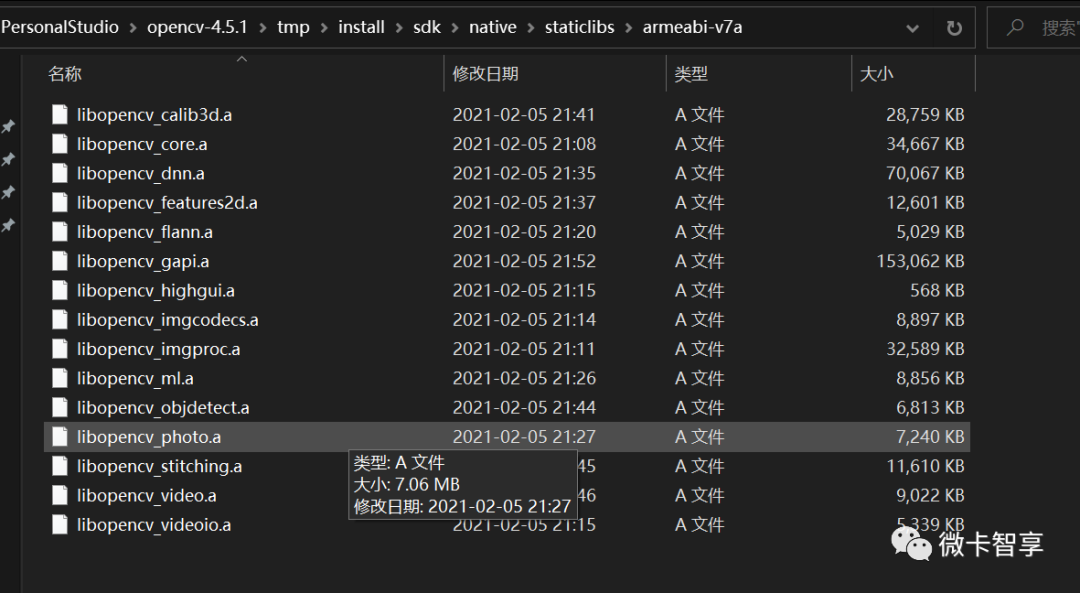This screenshot has height=593, width=1080.
Task: Select file libopencv_objdetect.a
Action: [163, 407]
